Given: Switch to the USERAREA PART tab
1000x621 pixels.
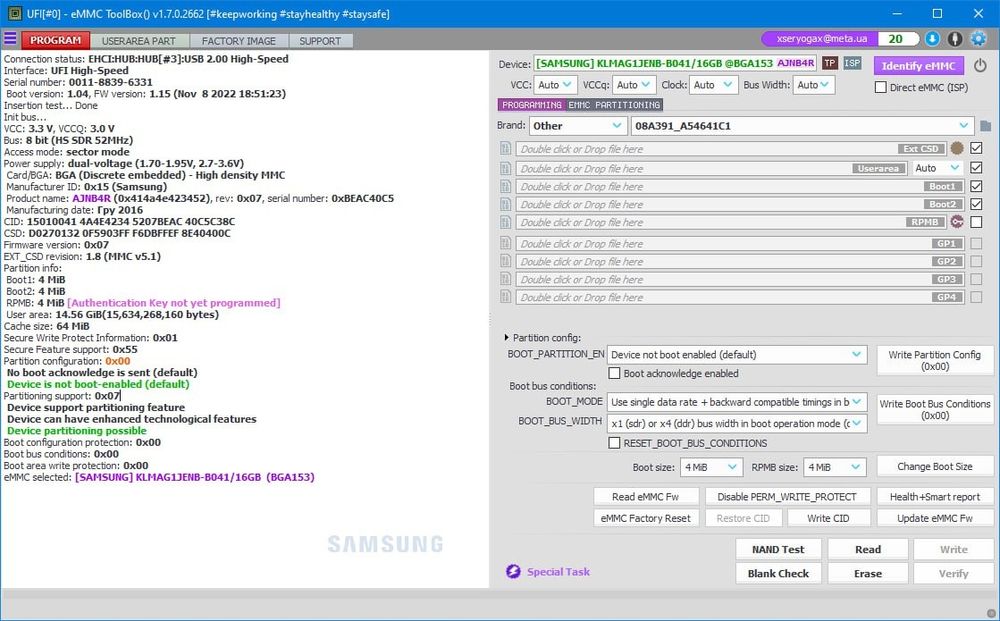Looking at the screenshot, I should click(x=138, y=41).
